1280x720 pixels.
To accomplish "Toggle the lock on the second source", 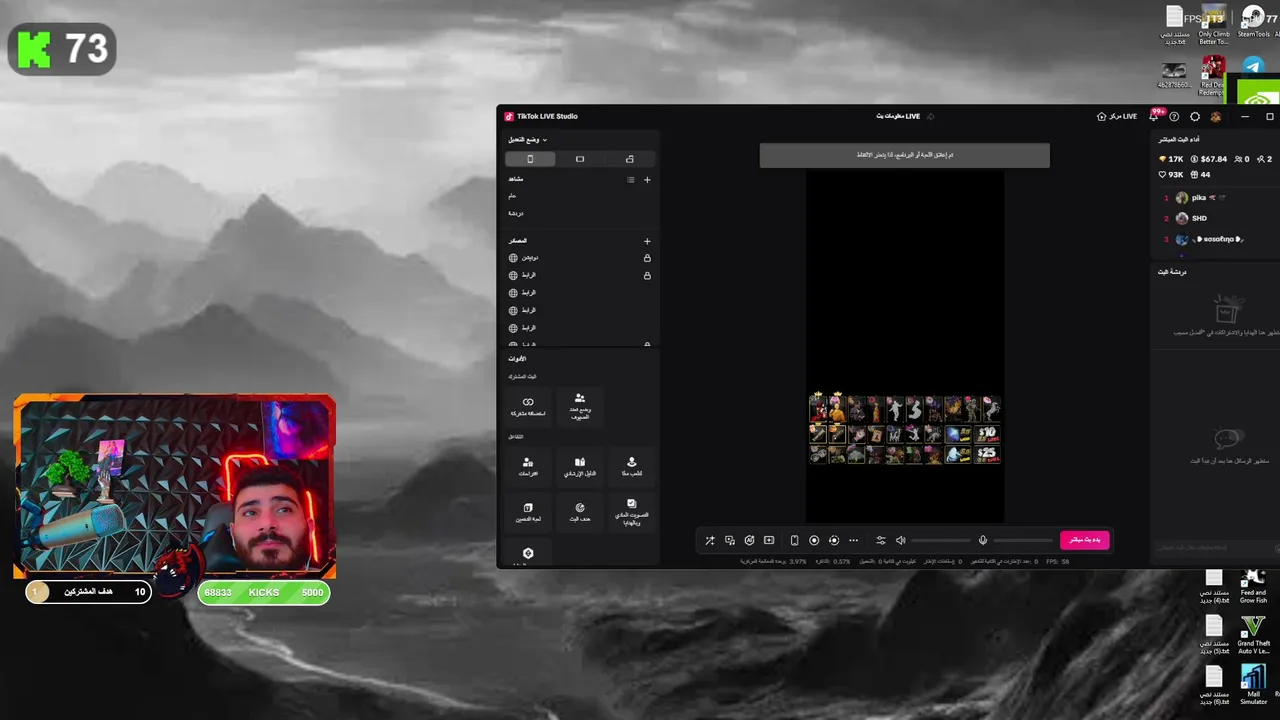I will pos(647,276).
